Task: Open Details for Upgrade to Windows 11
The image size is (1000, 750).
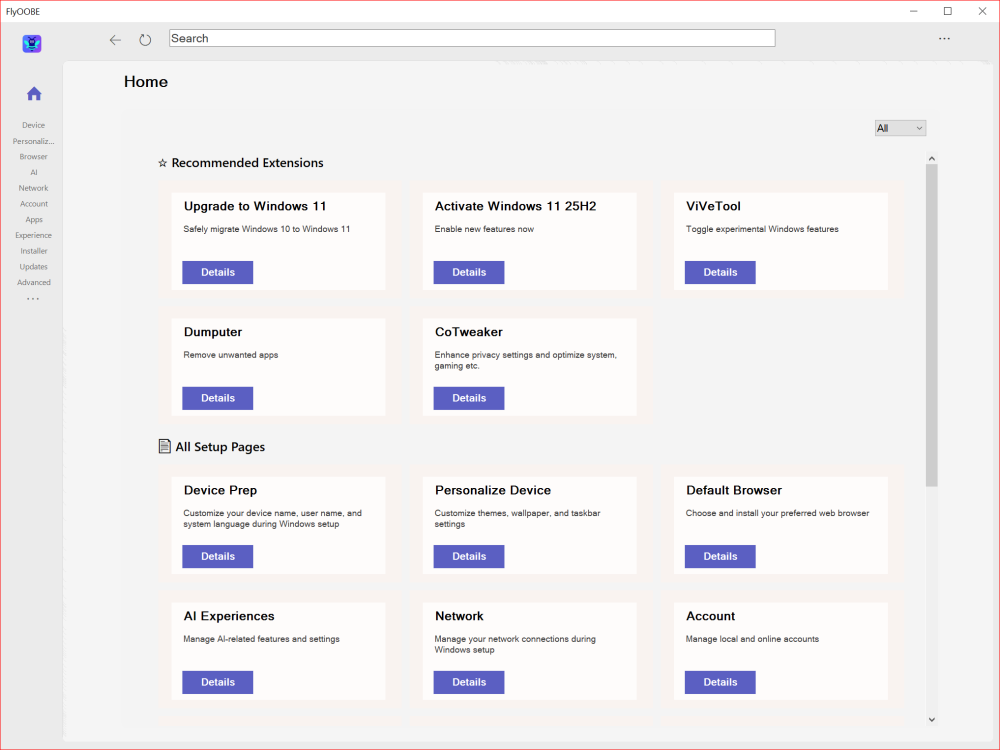Action: pos(217,272)
